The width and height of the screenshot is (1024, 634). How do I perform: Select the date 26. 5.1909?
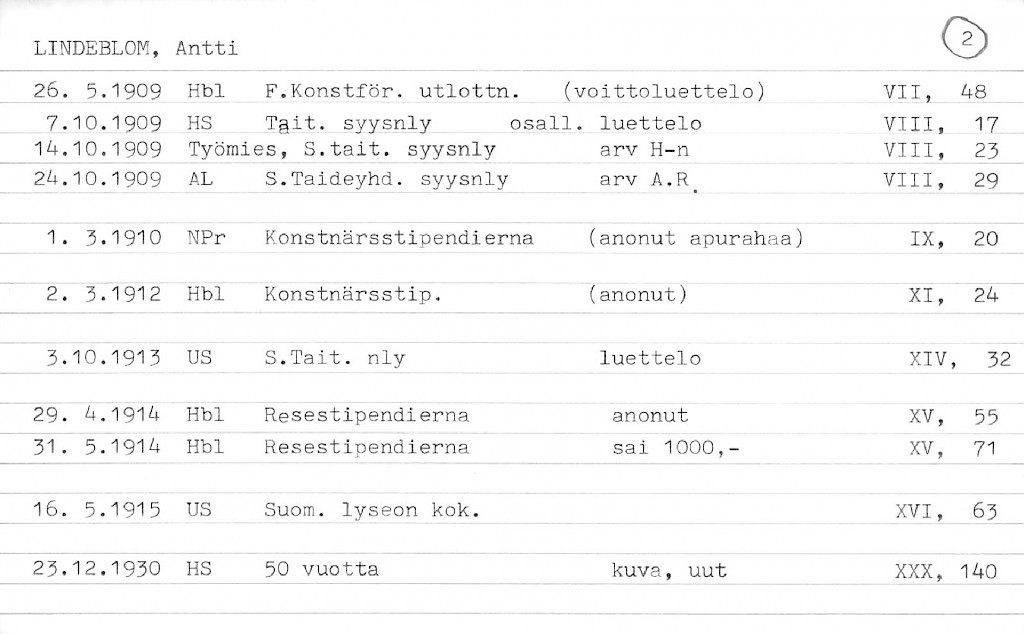98,93
